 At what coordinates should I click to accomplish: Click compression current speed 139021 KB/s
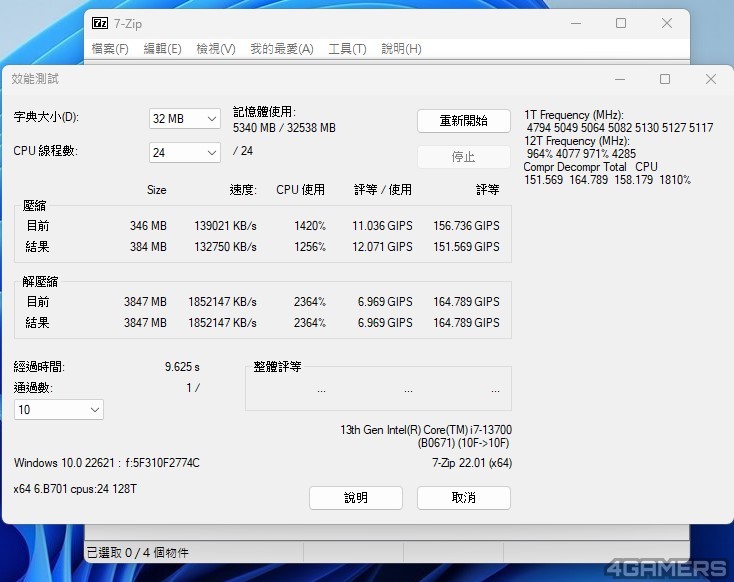[225, 226]
